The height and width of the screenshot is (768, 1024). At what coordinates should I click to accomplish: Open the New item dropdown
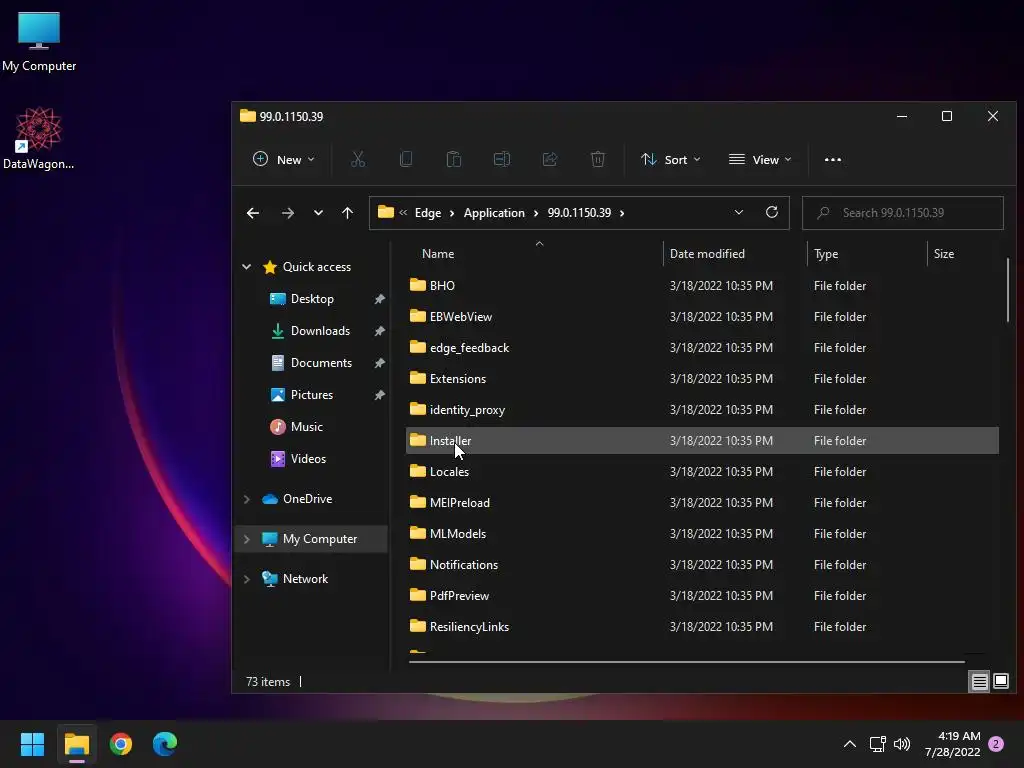[283, 159]
